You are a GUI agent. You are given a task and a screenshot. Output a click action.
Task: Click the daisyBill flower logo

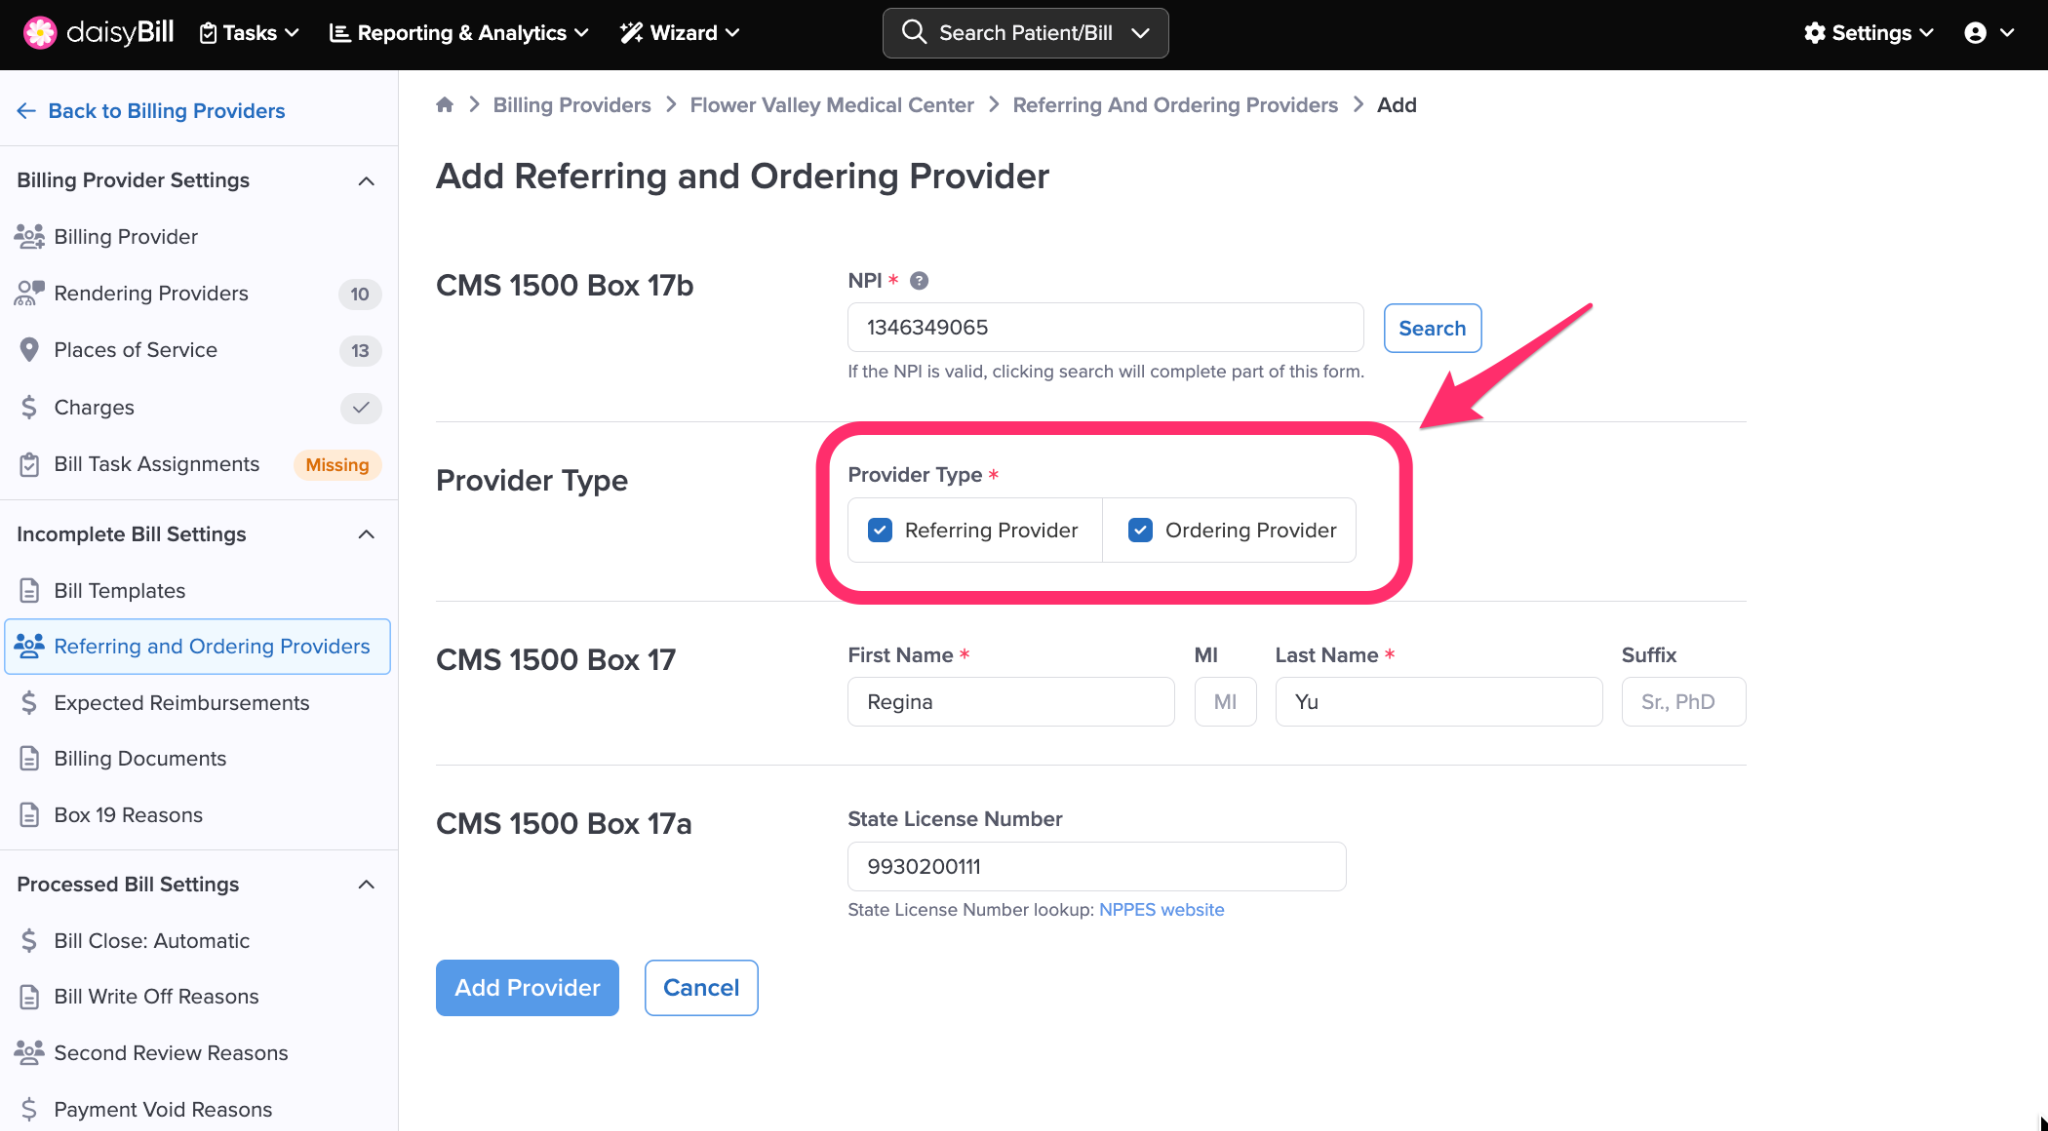pos(40,32)
